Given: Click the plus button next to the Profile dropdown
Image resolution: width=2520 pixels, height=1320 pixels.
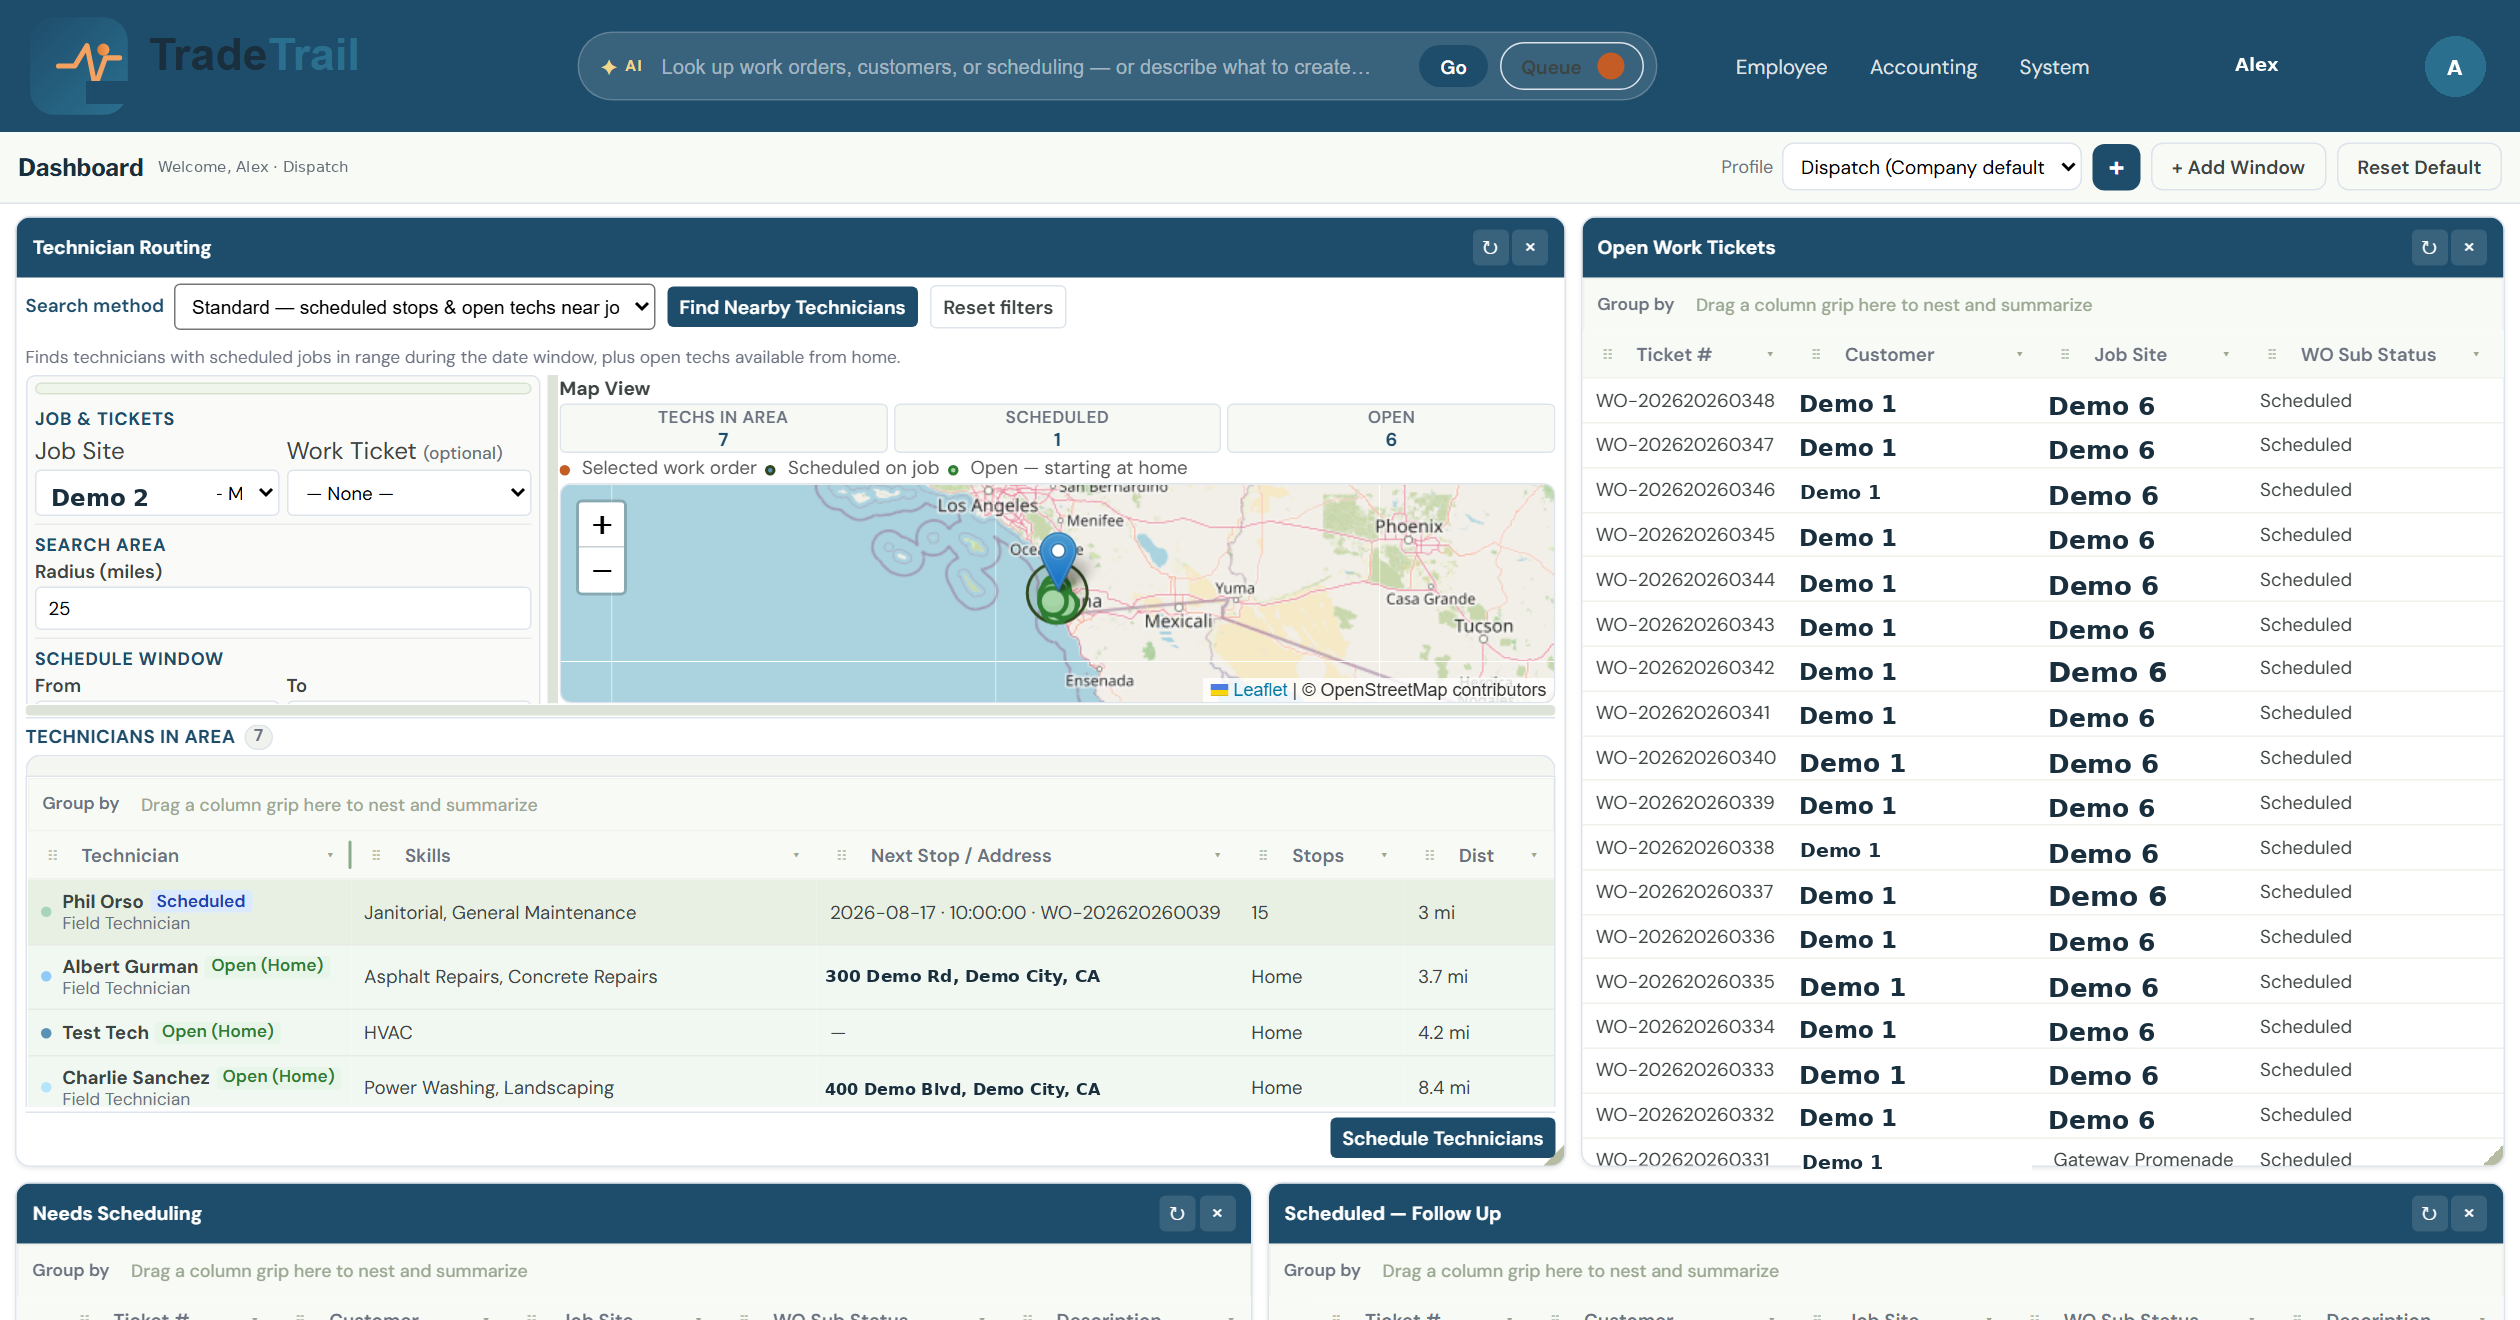Looking at the screenshot, I should click(x=2116, y=167).
